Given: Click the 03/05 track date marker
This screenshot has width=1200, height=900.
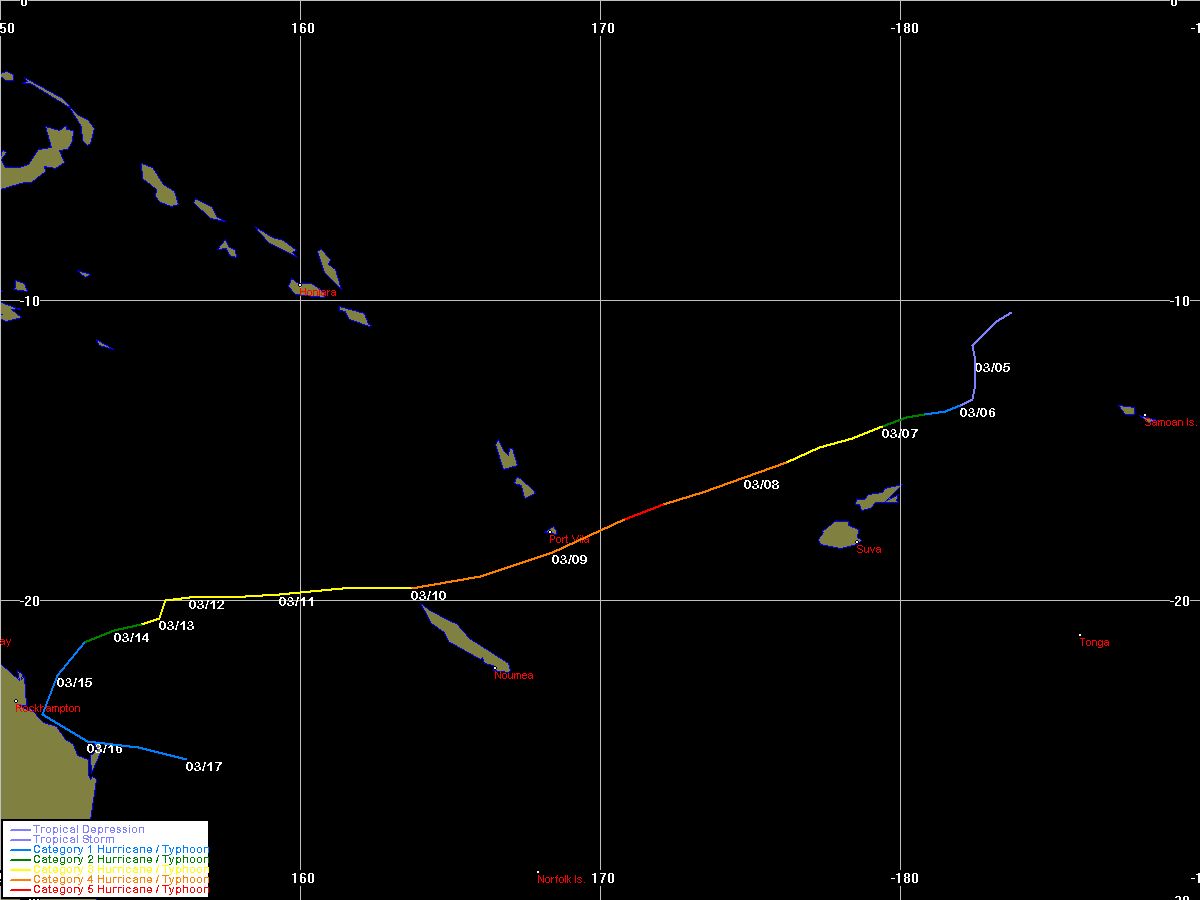Looking at the screenshot, I should (x=993, y=368).
